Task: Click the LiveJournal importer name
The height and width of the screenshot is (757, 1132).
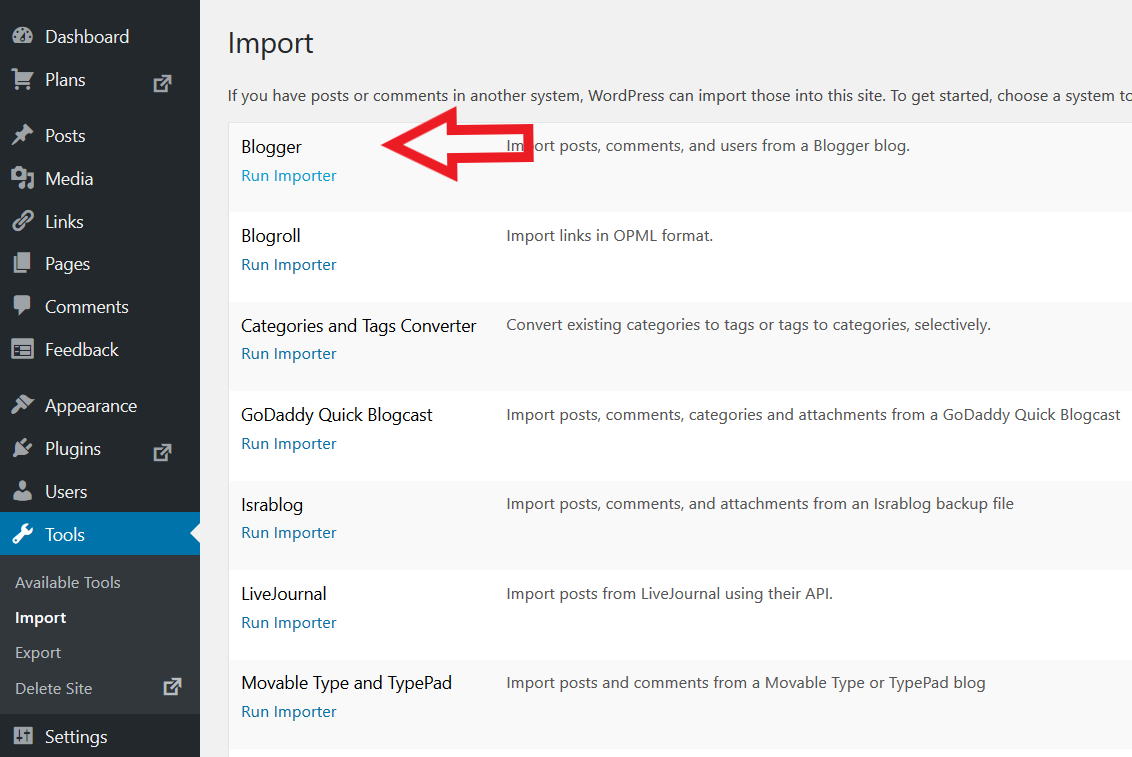Action: tap(284, 594)
